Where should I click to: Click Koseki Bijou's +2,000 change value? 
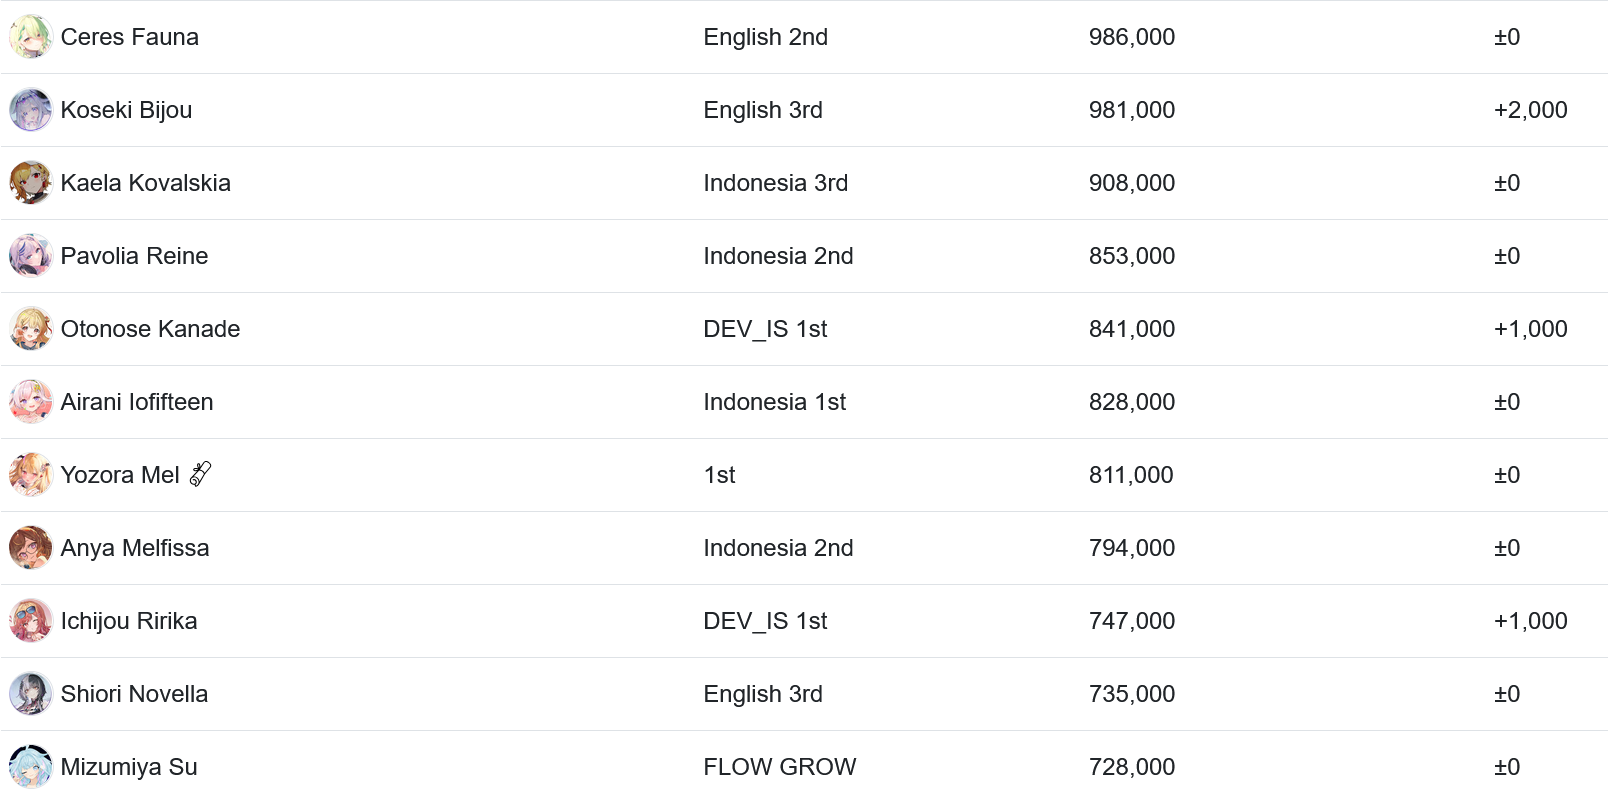(x=1531, y=110)
